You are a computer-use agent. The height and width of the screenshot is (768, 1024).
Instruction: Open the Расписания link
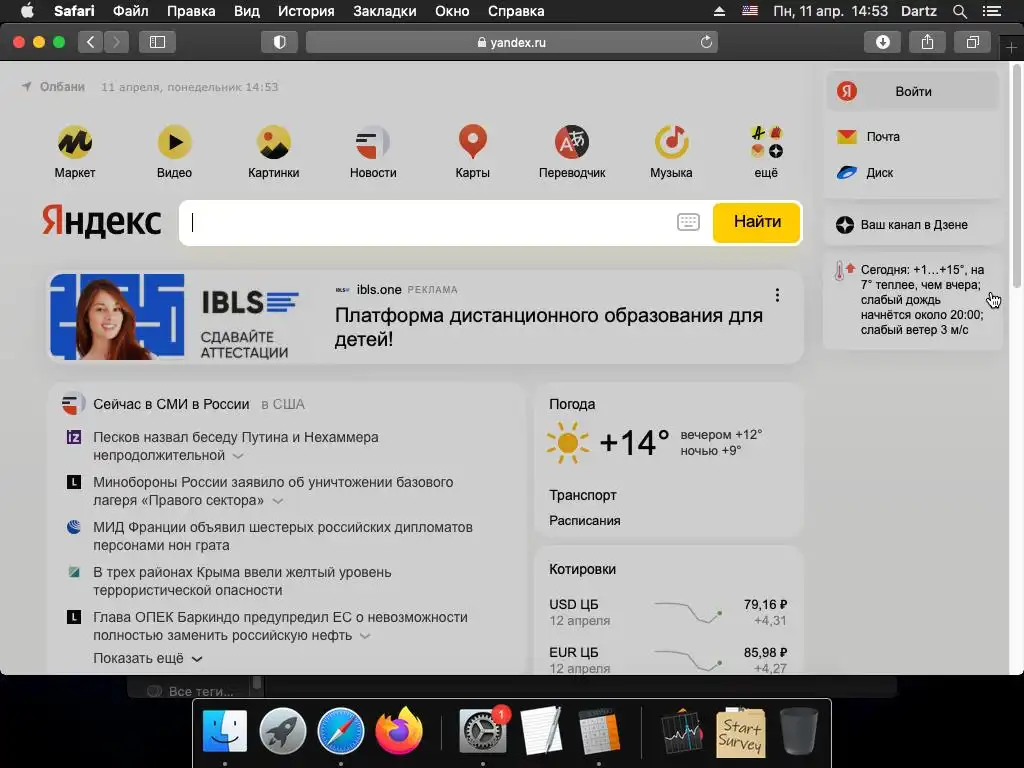click(x=584, y=520)
